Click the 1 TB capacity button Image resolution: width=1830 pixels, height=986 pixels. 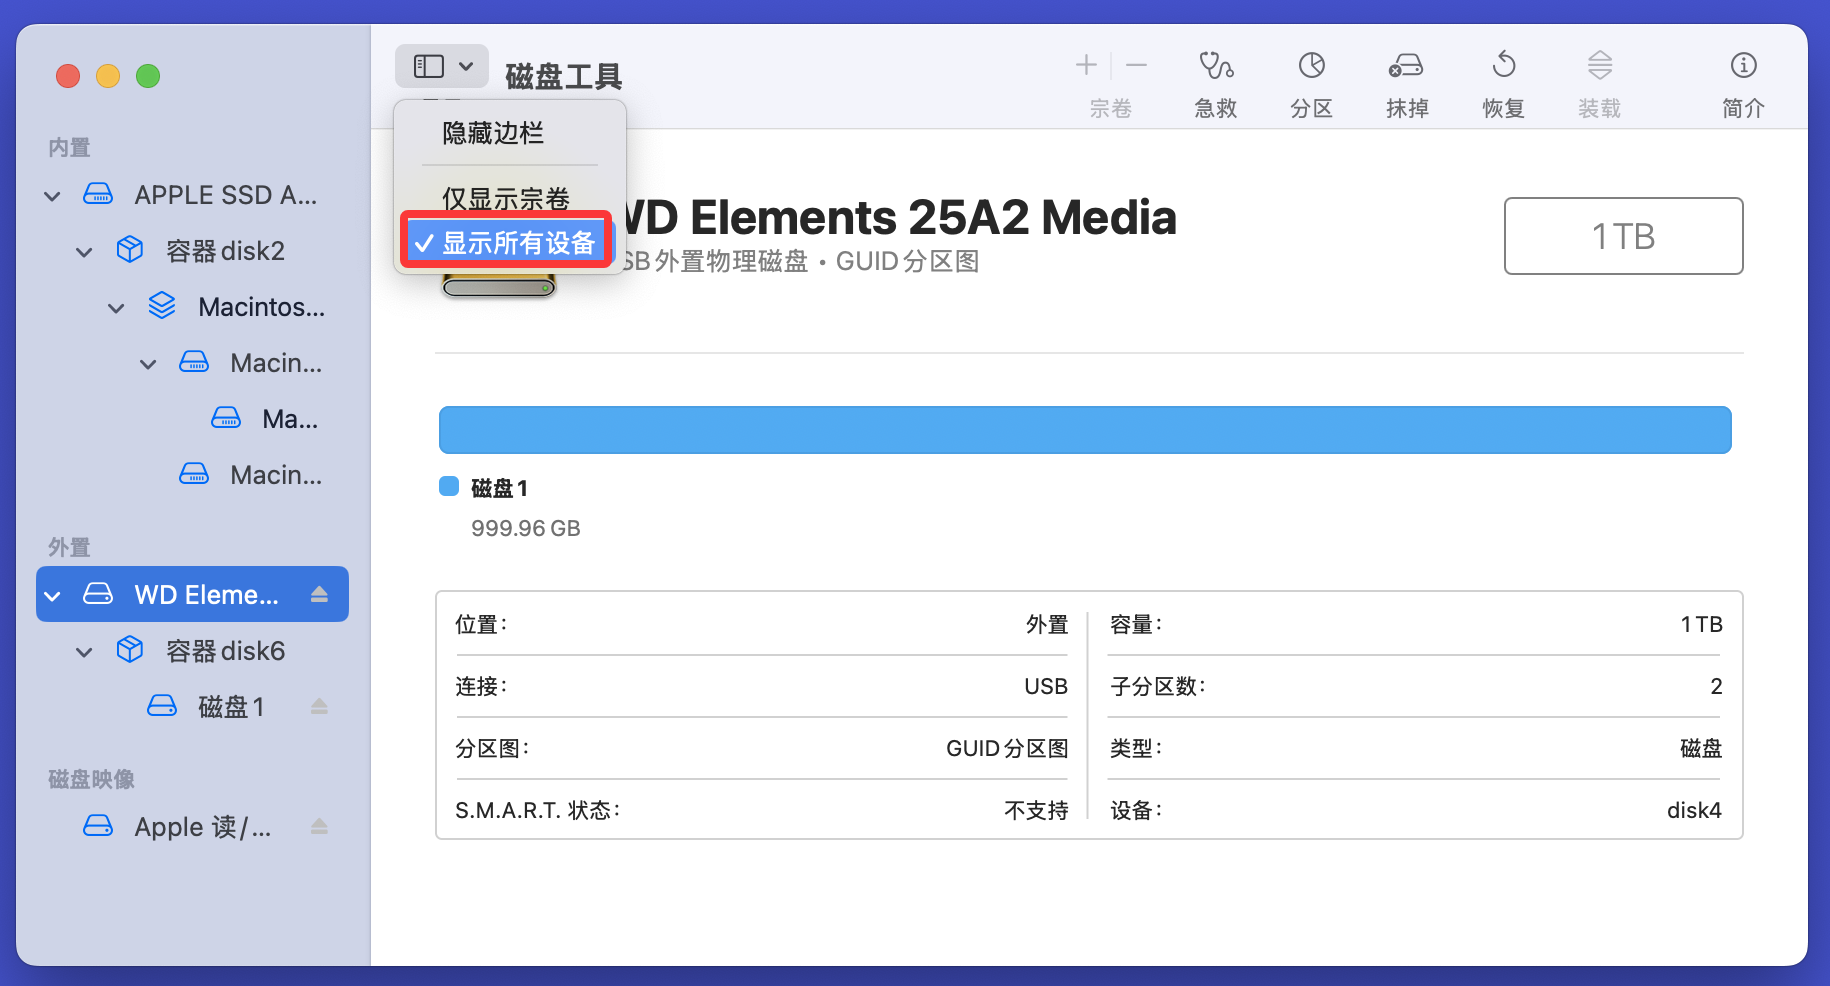[x=1623, y=236]
